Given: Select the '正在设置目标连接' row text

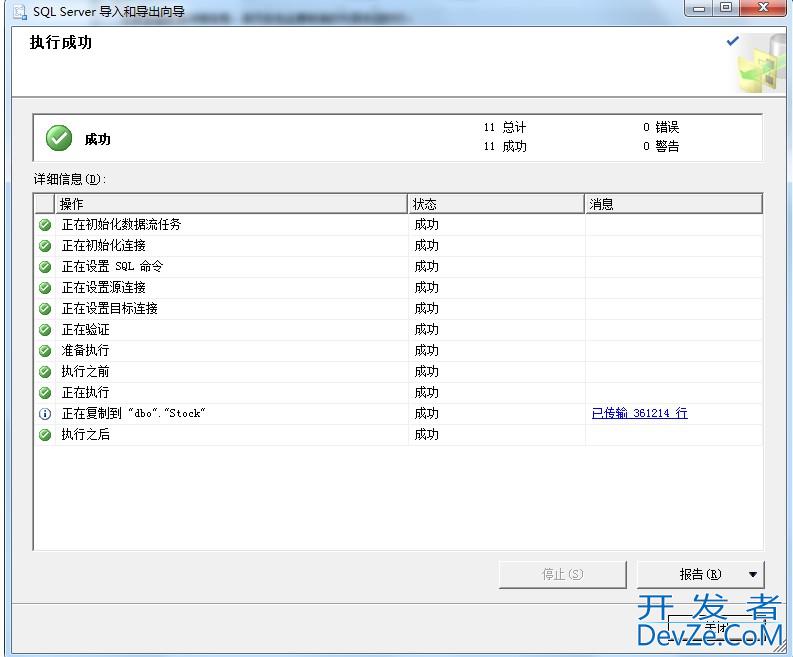Looking at the screenshot, I should click(110, 309).
